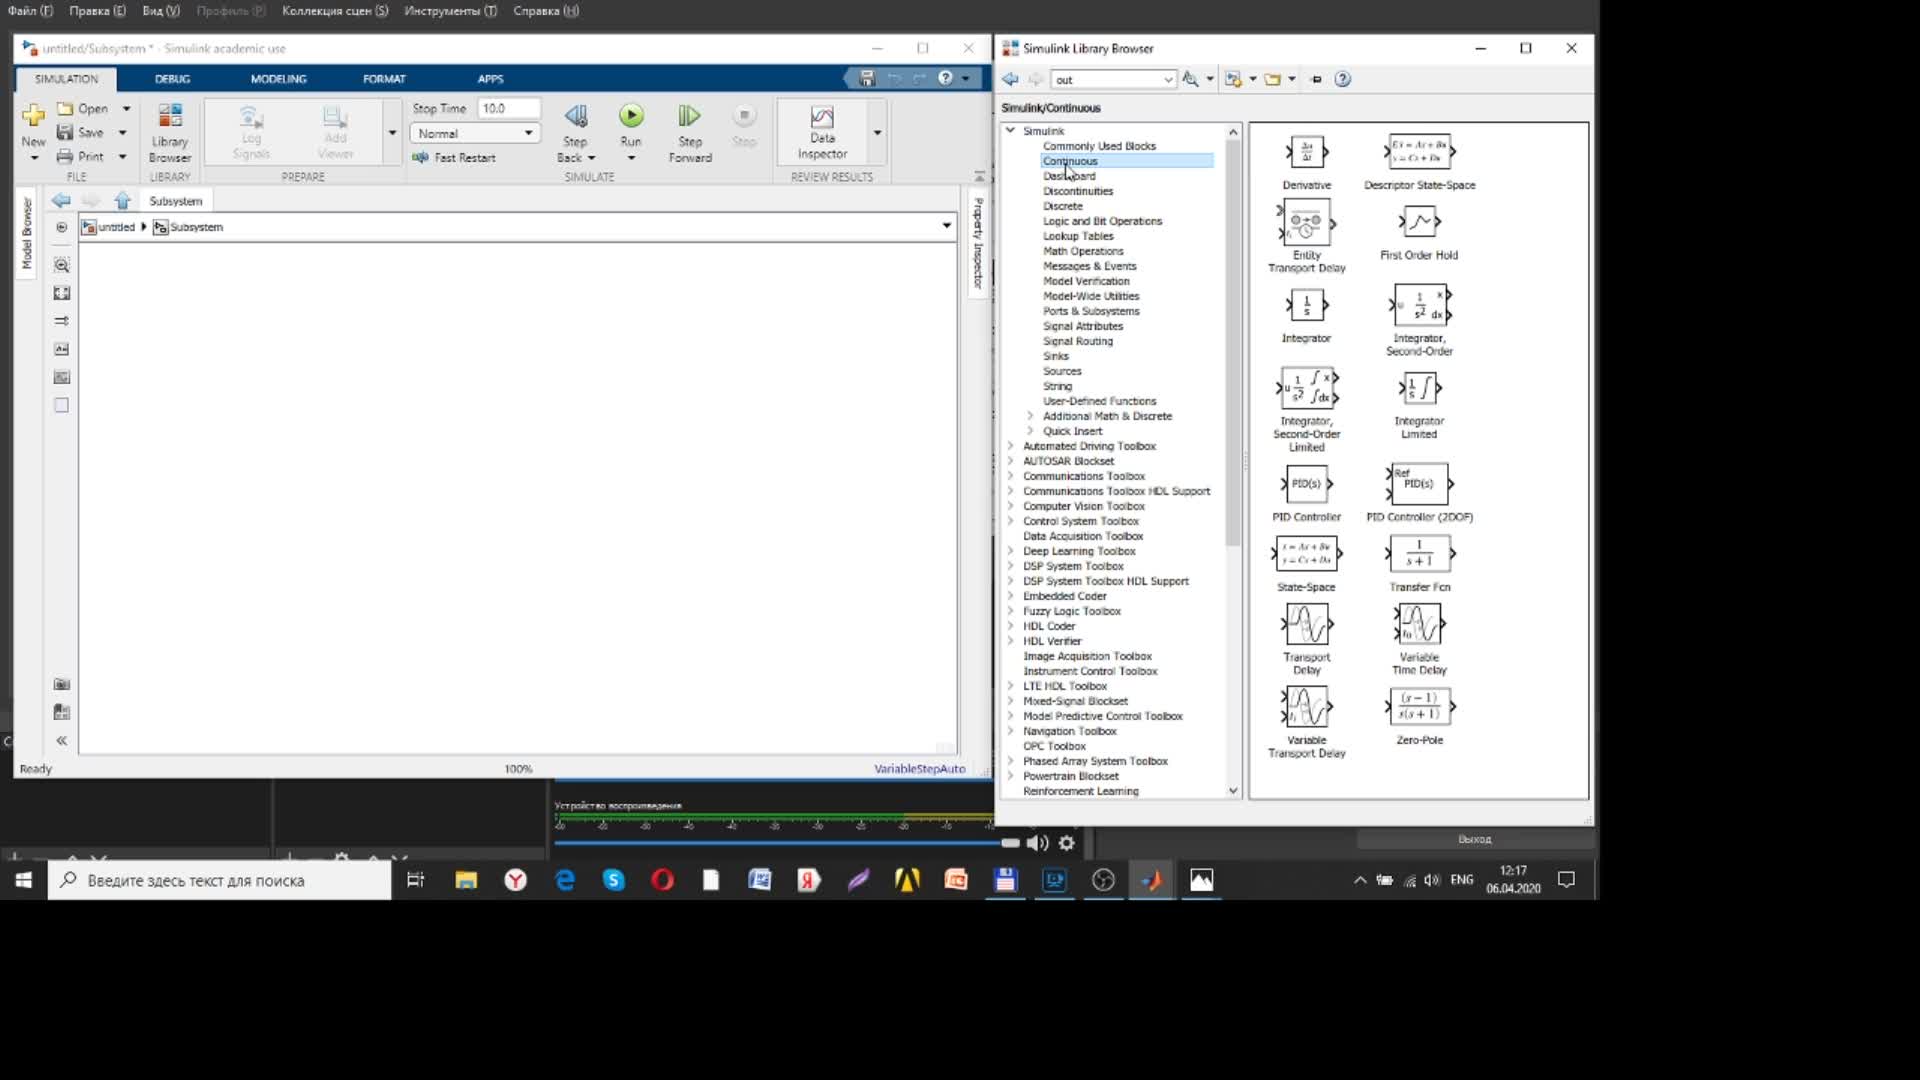The width and height of the screenshot is (1920, 1080).
Task: Click the Step Back button
Action: tap(576, 133)
